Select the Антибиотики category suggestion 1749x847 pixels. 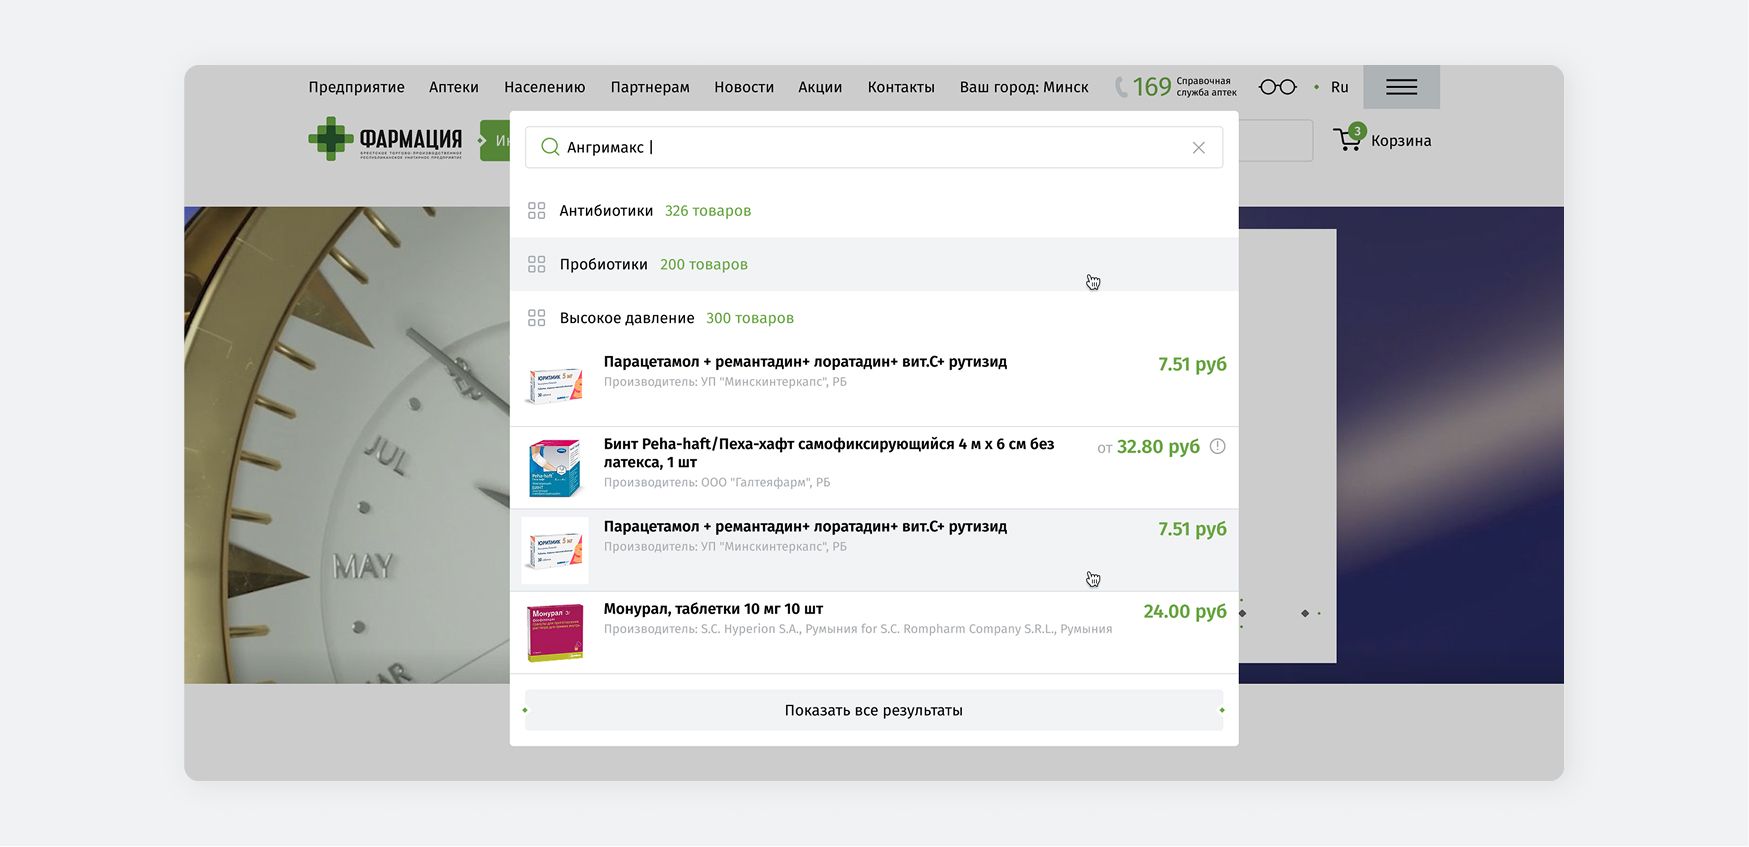click(606, 211)
